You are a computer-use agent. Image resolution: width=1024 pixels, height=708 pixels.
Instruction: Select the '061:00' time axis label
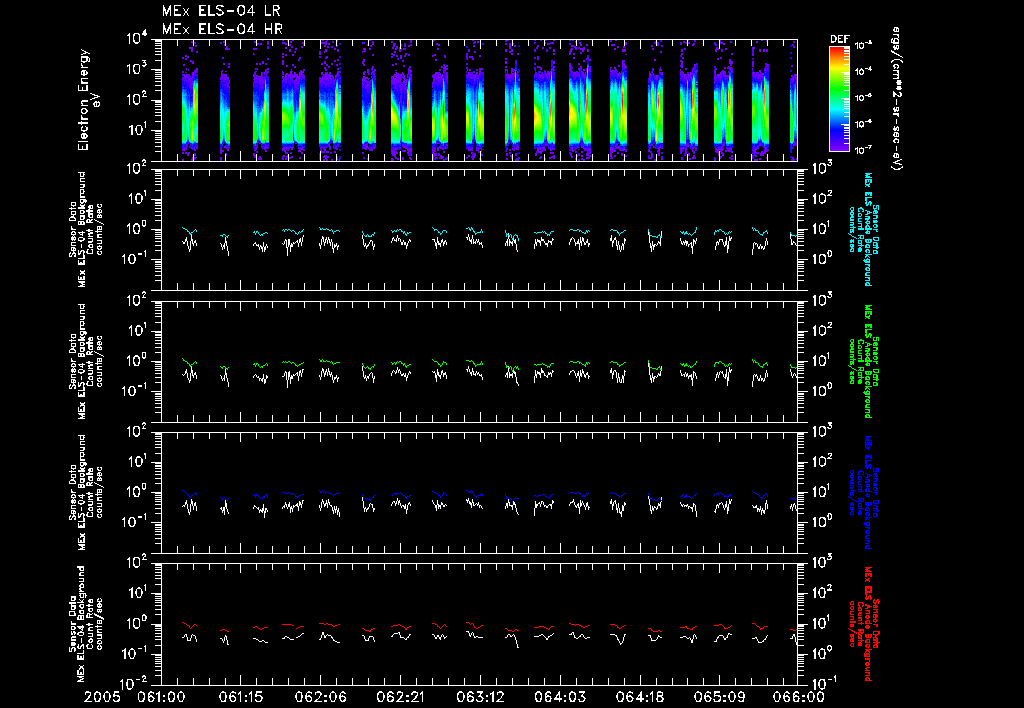pos(161,698)
